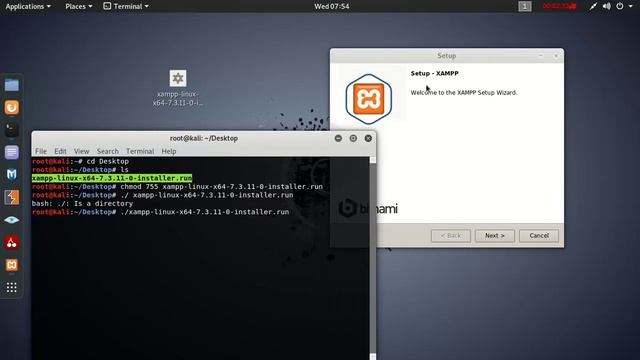Expand the Terminal app menu in top bar
Viewport: 640px width, 360px height.
point(126,6)
